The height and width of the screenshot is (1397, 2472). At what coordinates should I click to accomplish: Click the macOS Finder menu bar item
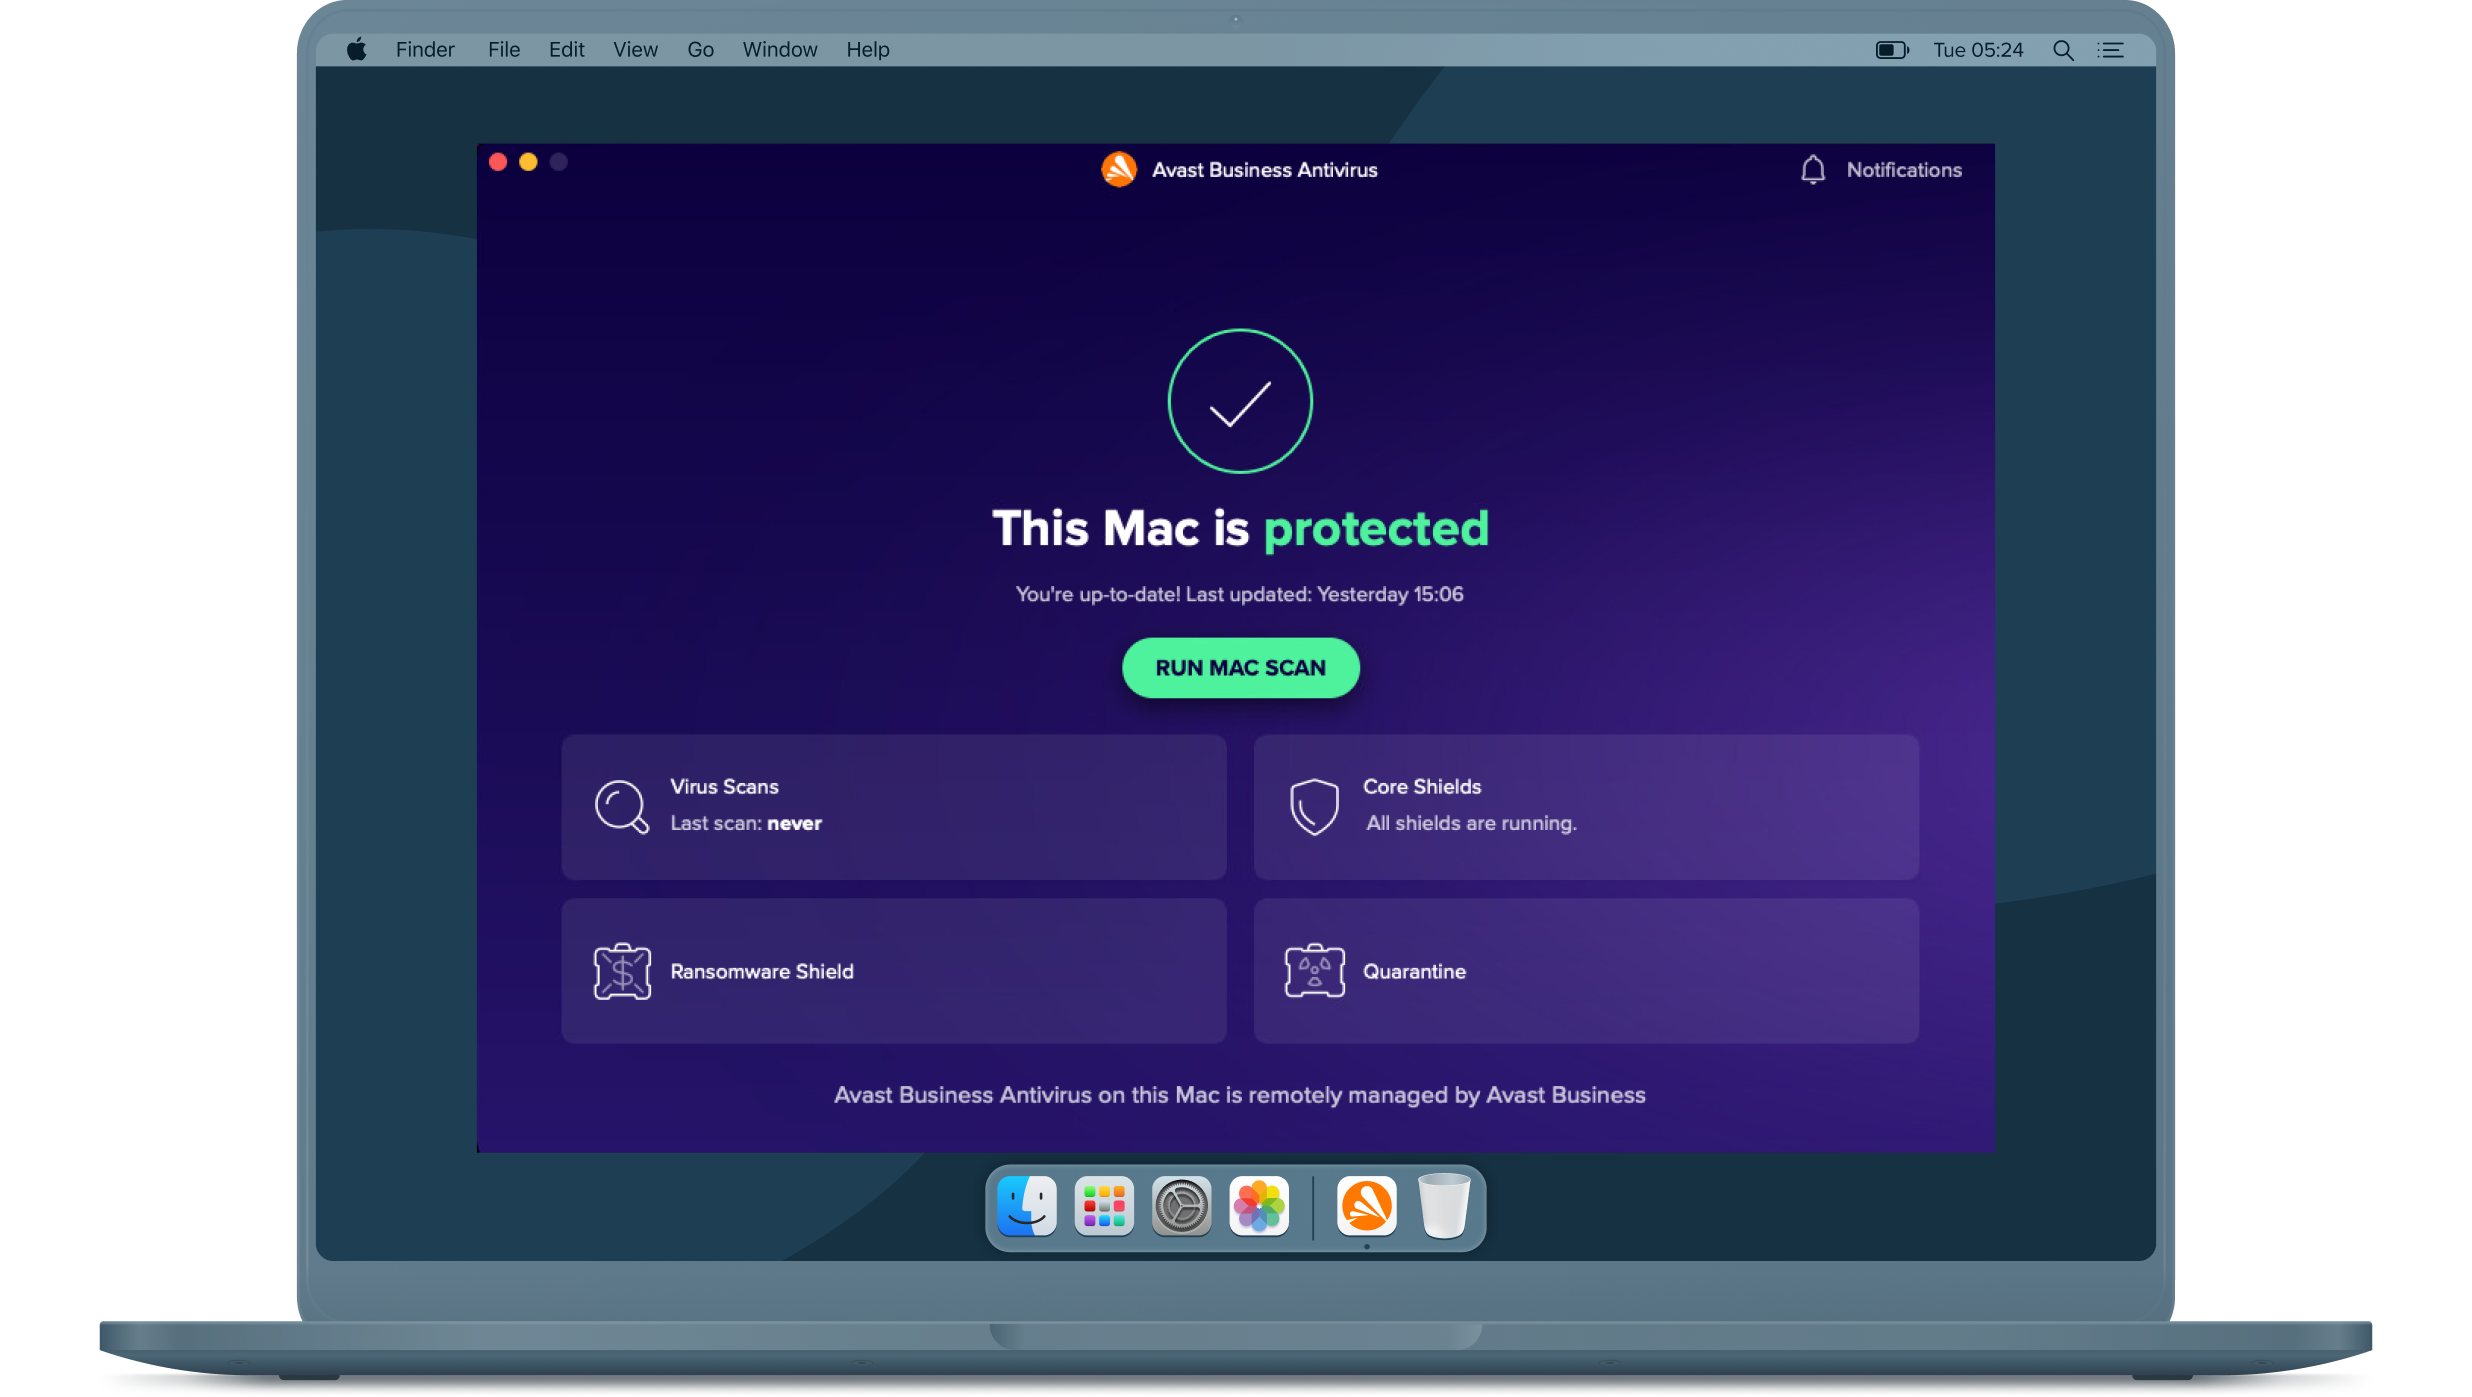pyautogui.click(x=424, y=49)
